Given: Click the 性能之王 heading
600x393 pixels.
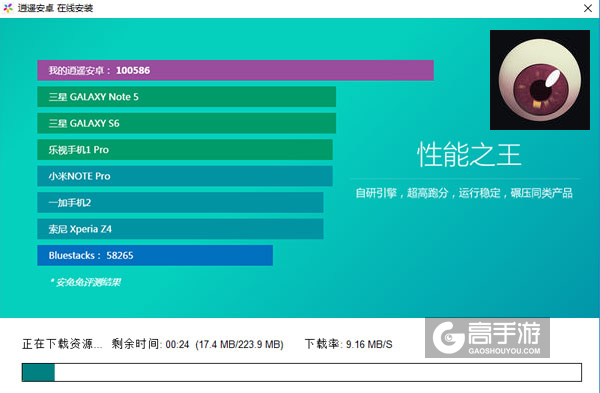Looking at the screenshot, I should [x=469, y=155].
